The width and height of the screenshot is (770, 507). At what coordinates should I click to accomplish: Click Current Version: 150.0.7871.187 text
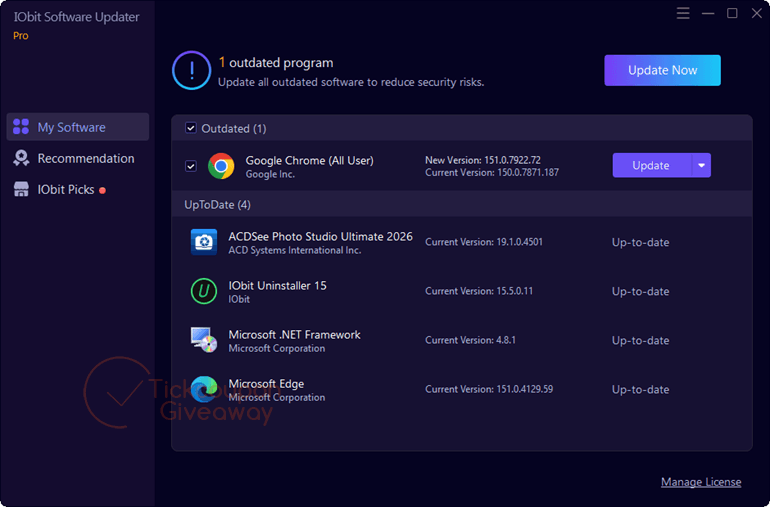[492, 172]
